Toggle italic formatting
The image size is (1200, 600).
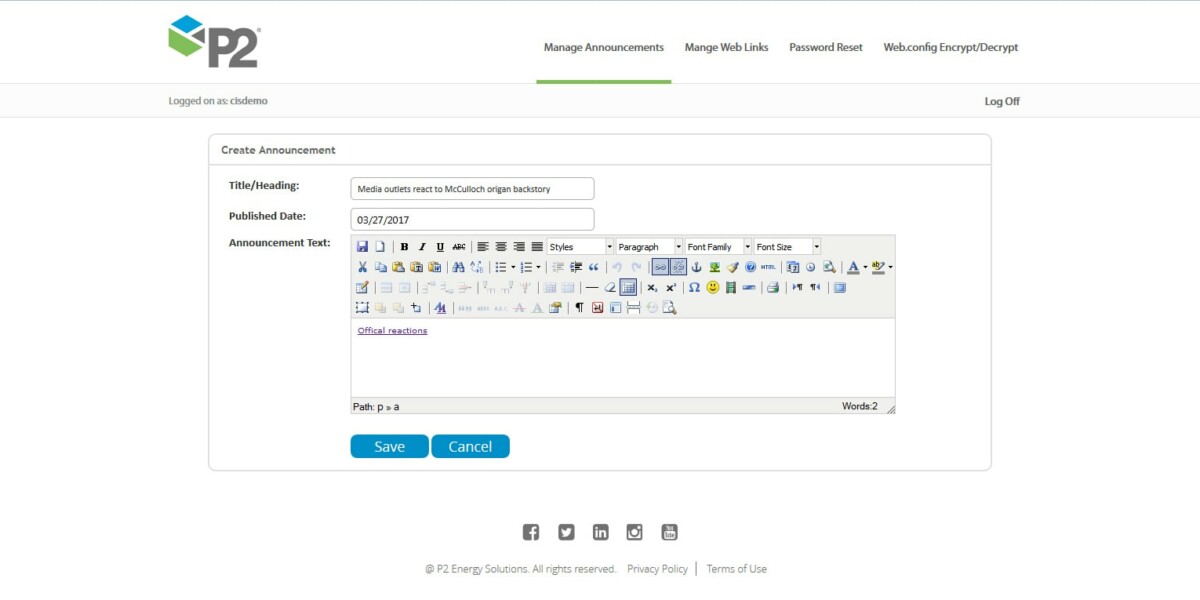(x=422, y=245)
